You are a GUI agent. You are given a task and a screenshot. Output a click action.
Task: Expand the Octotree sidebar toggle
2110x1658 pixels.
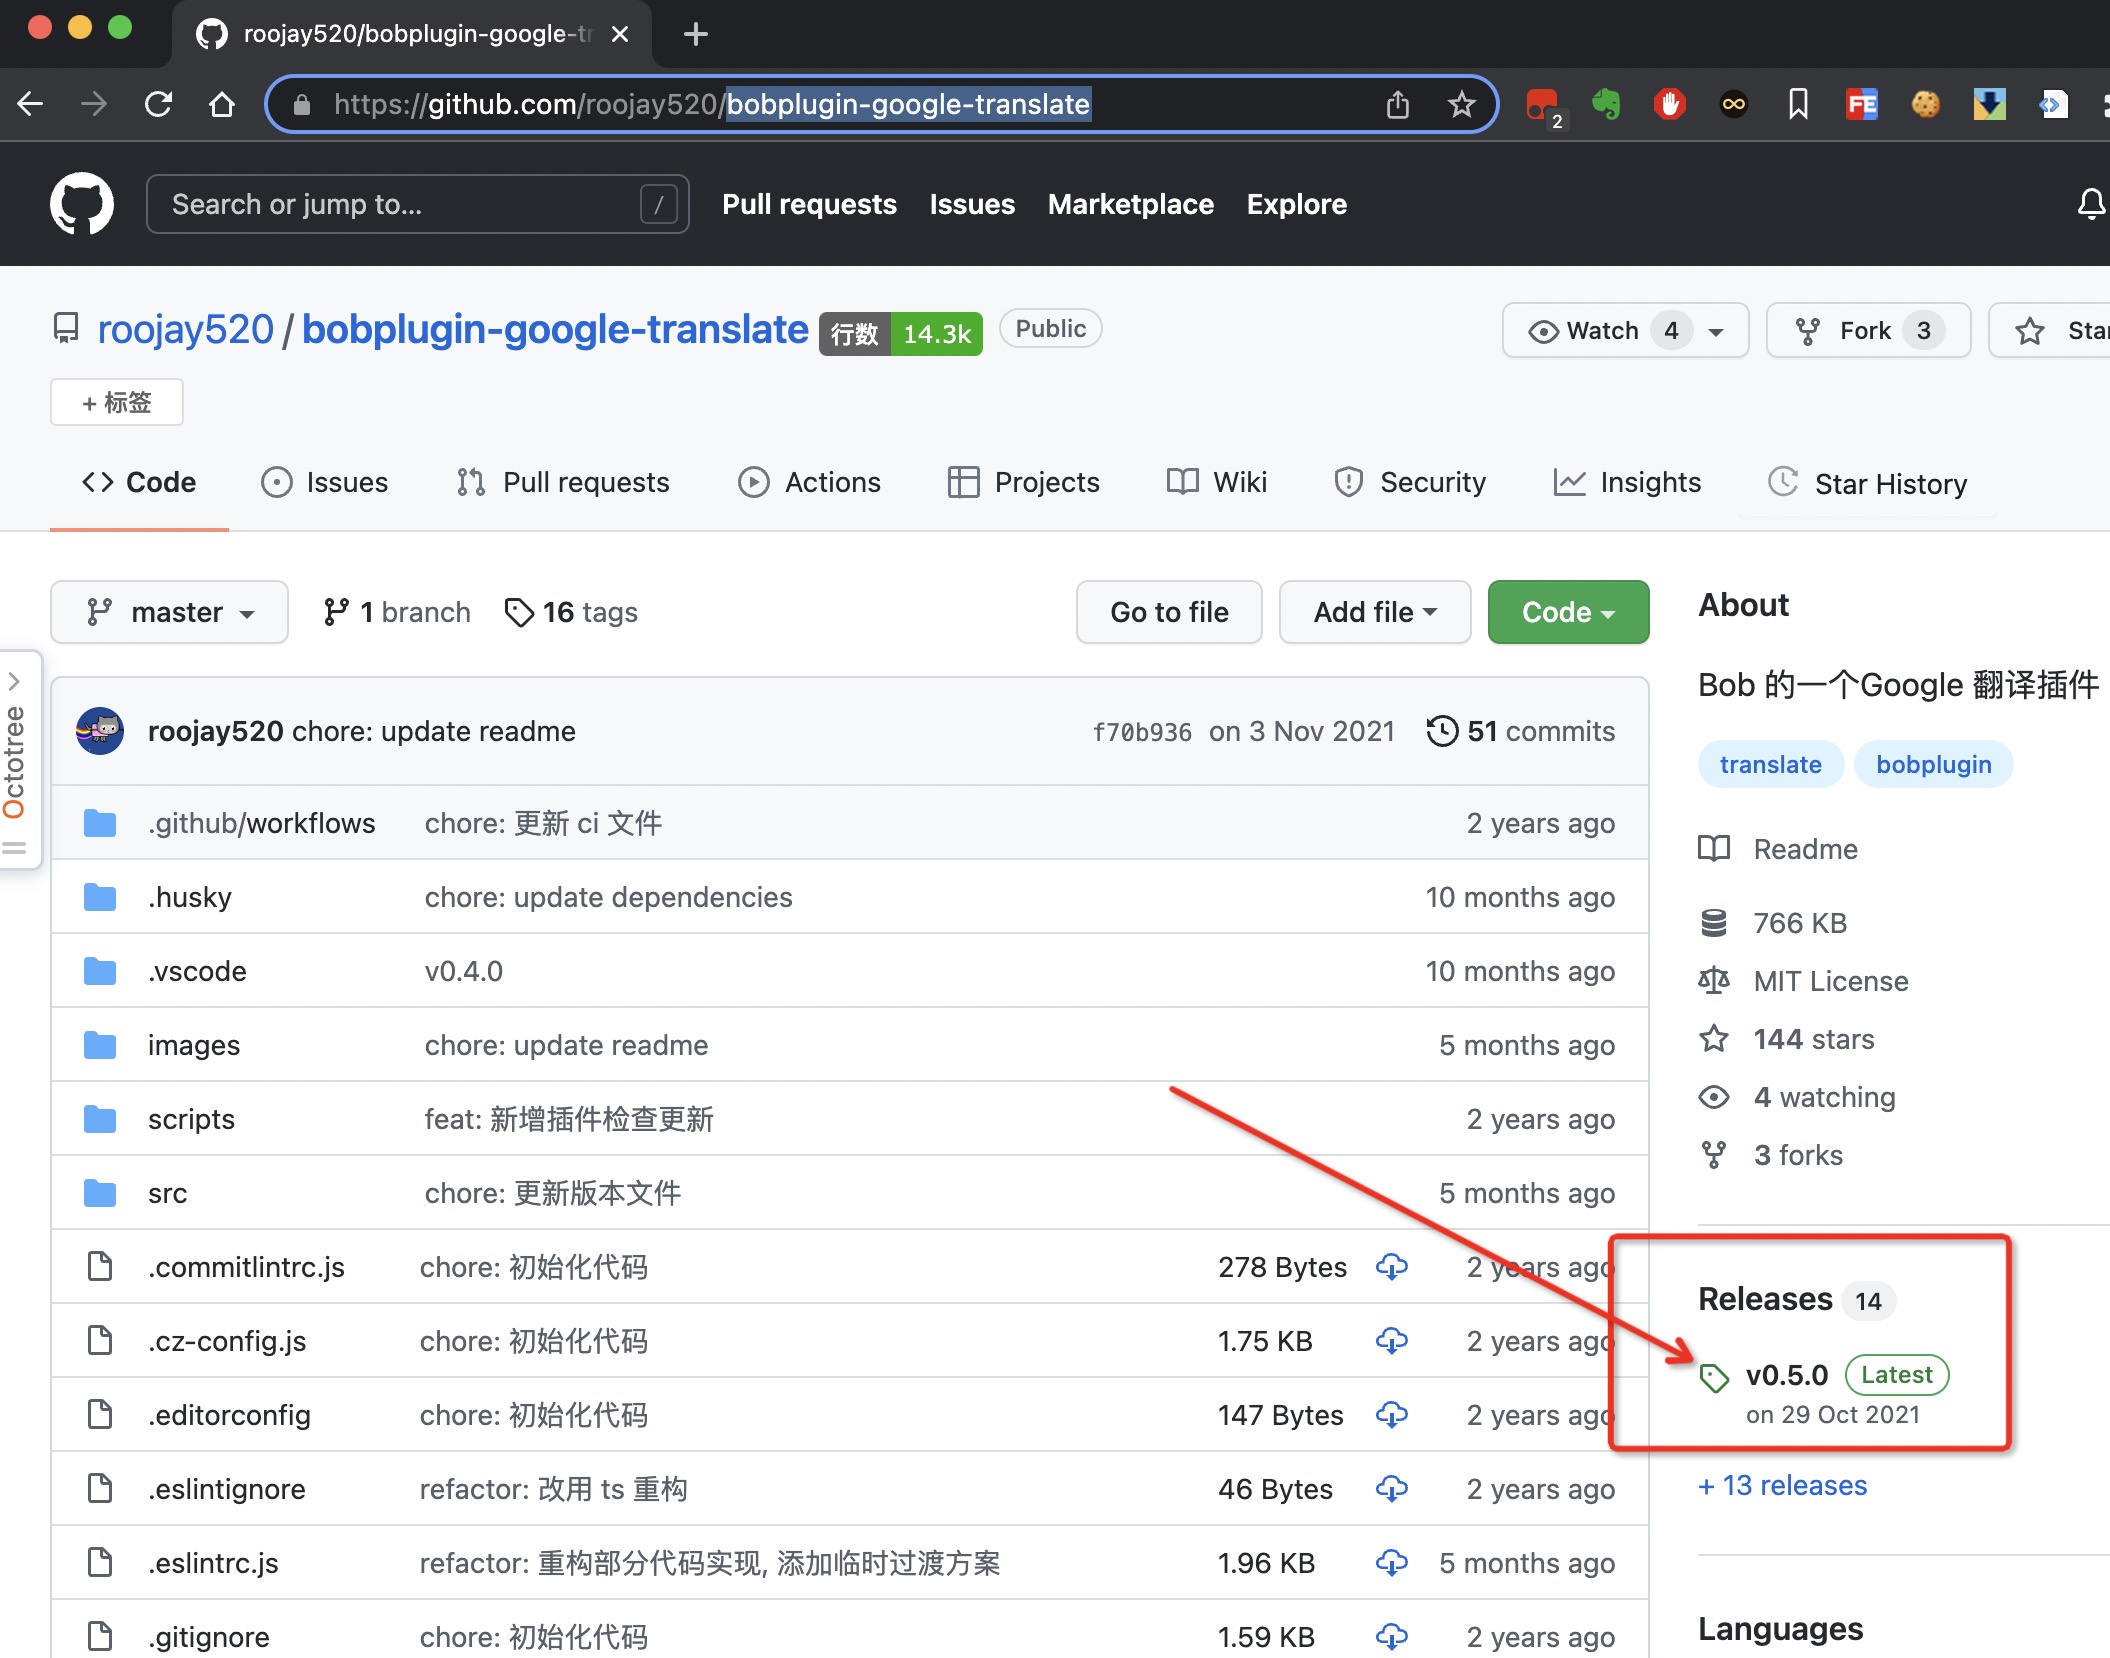click(x=15, y=682)
